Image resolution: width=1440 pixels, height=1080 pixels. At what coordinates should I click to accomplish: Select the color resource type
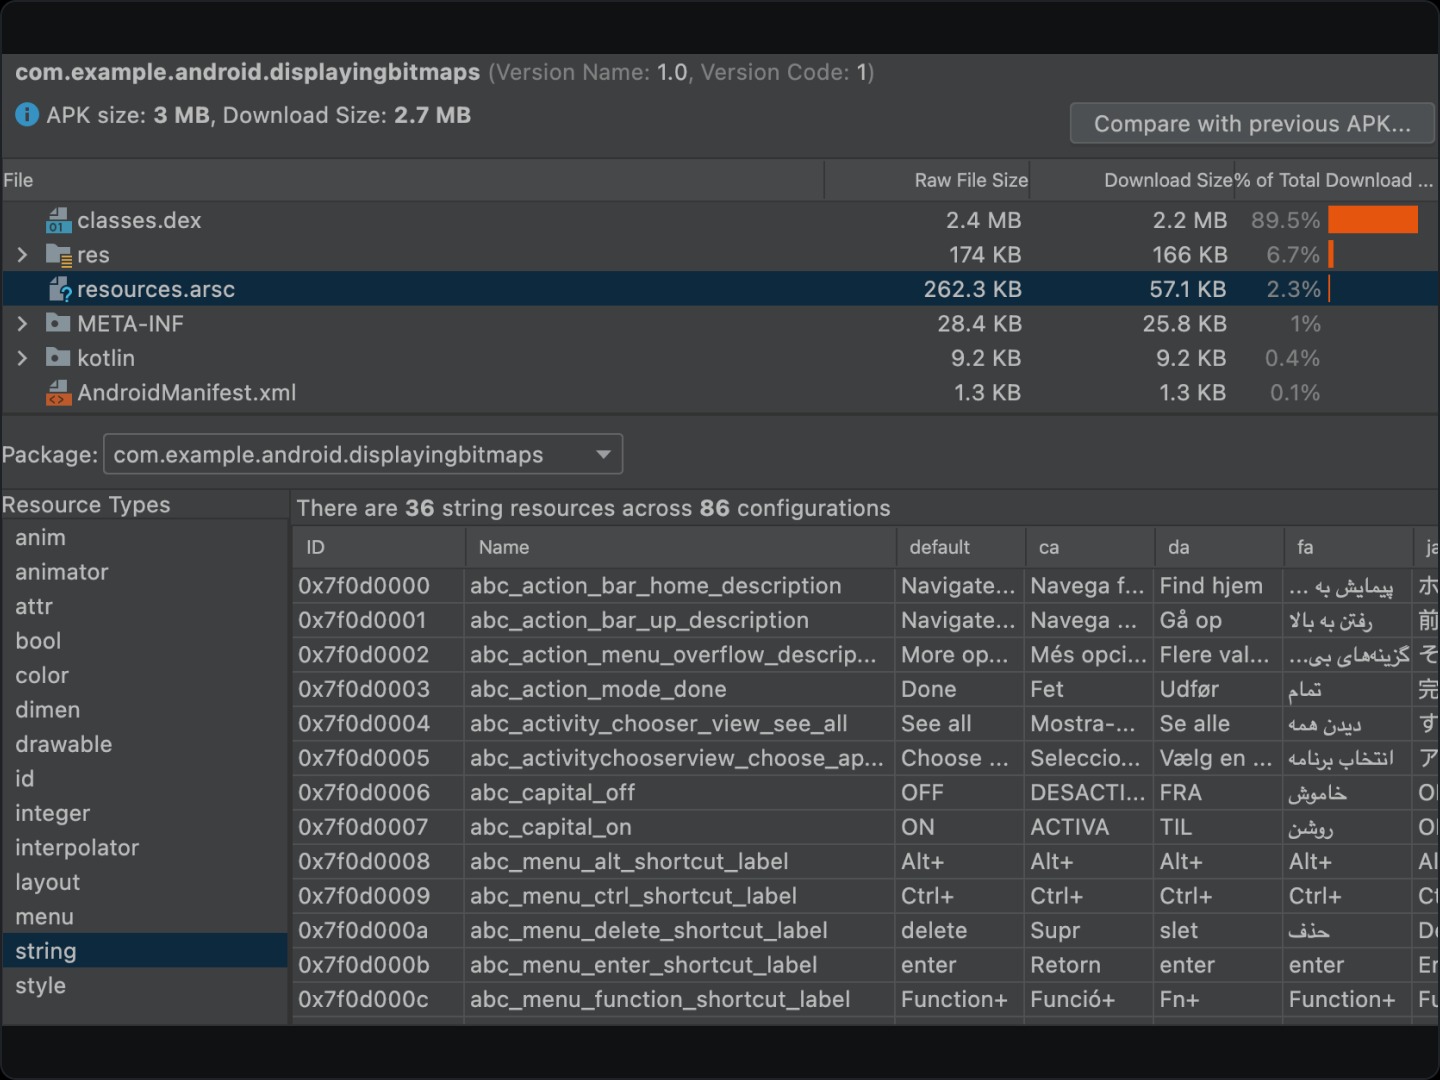pyautogui.click(x=144, y=675)
